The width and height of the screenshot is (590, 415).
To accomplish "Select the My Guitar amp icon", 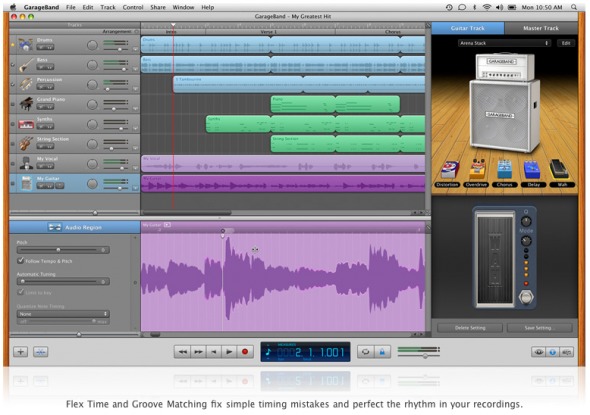I will click(26, 183).
